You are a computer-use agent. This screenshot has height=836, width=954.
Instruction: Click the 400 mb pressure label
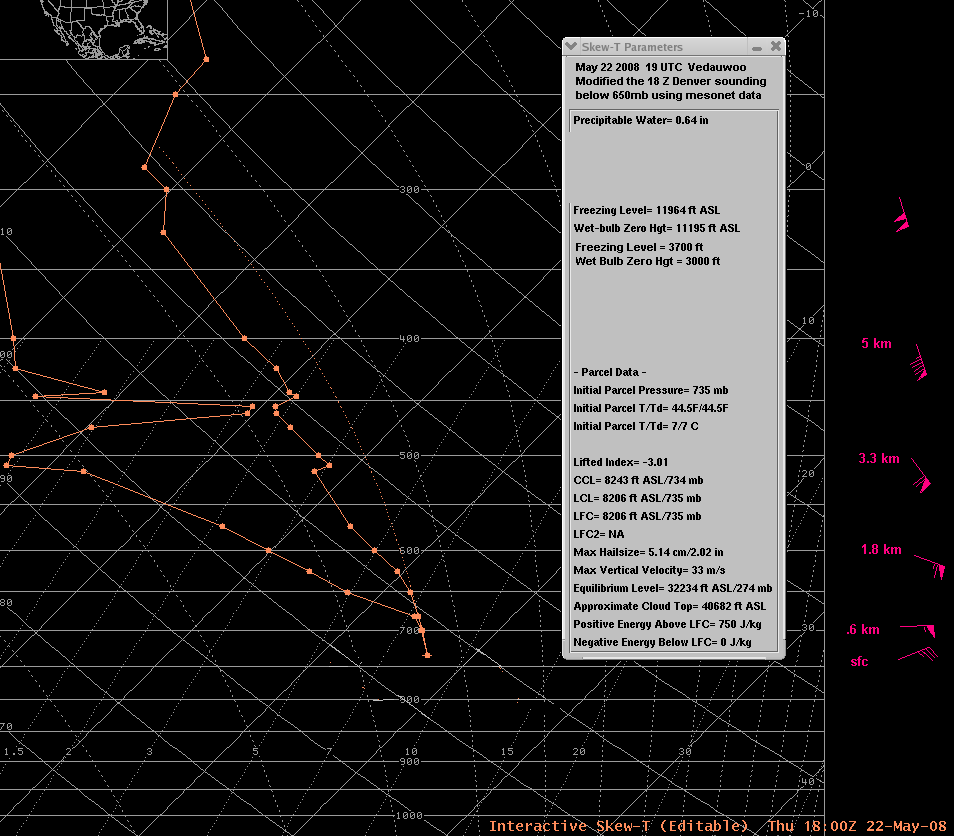pyautogui.click(x=409, y=339)
